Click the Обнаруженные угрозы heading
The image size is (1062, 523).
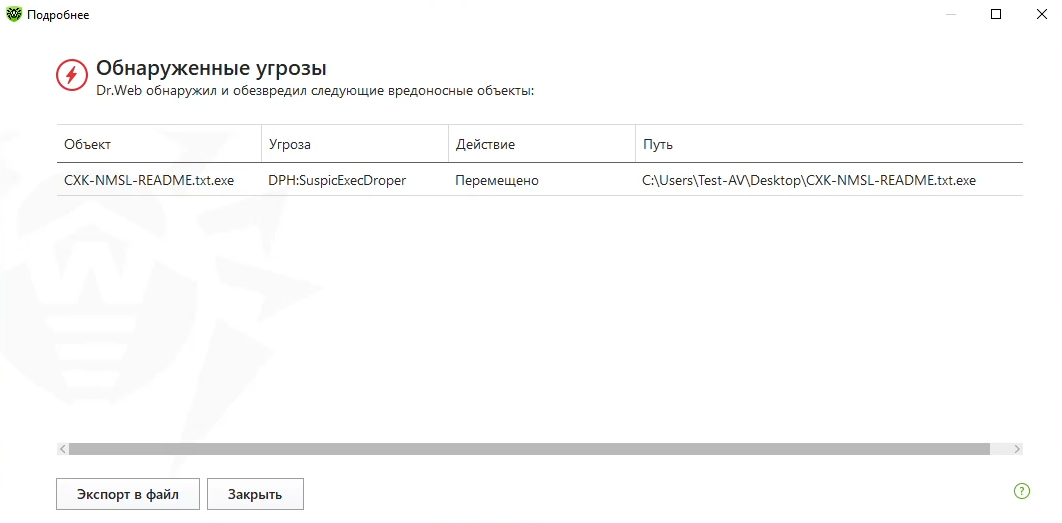tap(211, 68)
